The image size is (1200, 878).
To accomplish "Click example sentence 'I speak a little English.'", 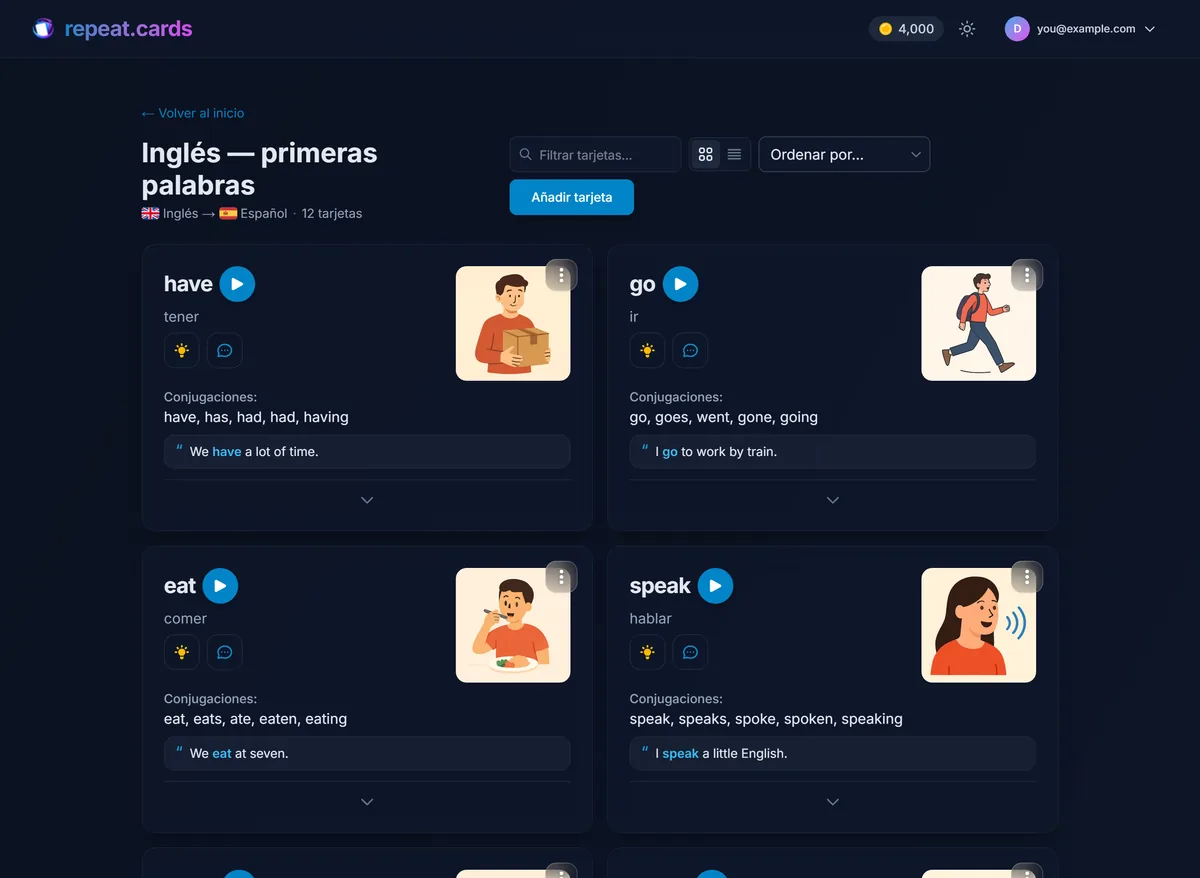I will [x=721, y=754].
